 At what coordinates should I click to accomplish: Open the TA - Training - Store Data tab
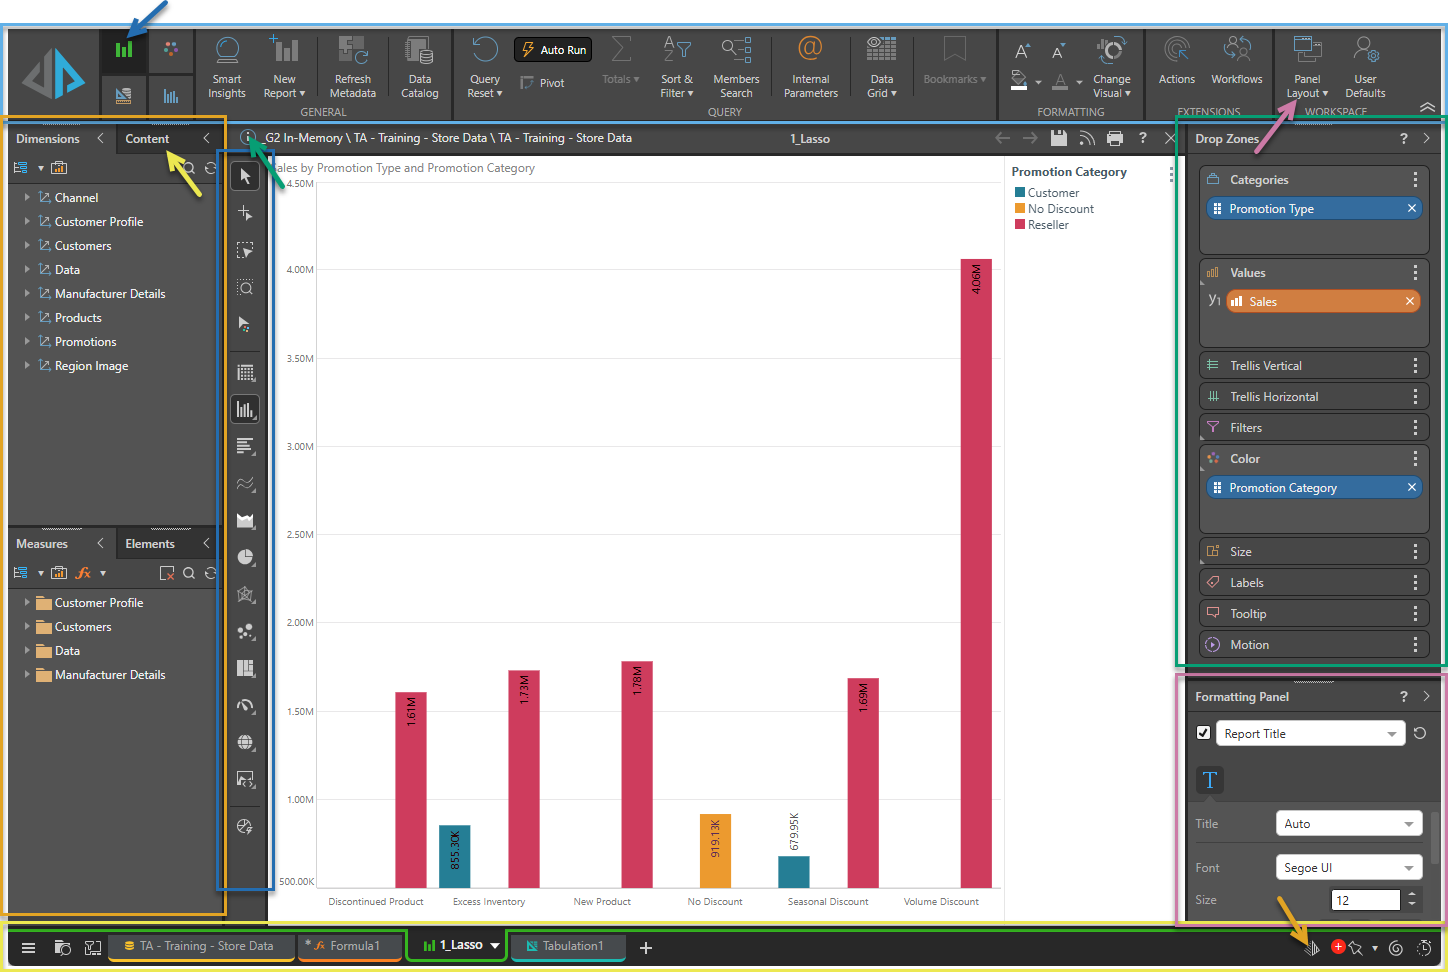coord(201,946)
